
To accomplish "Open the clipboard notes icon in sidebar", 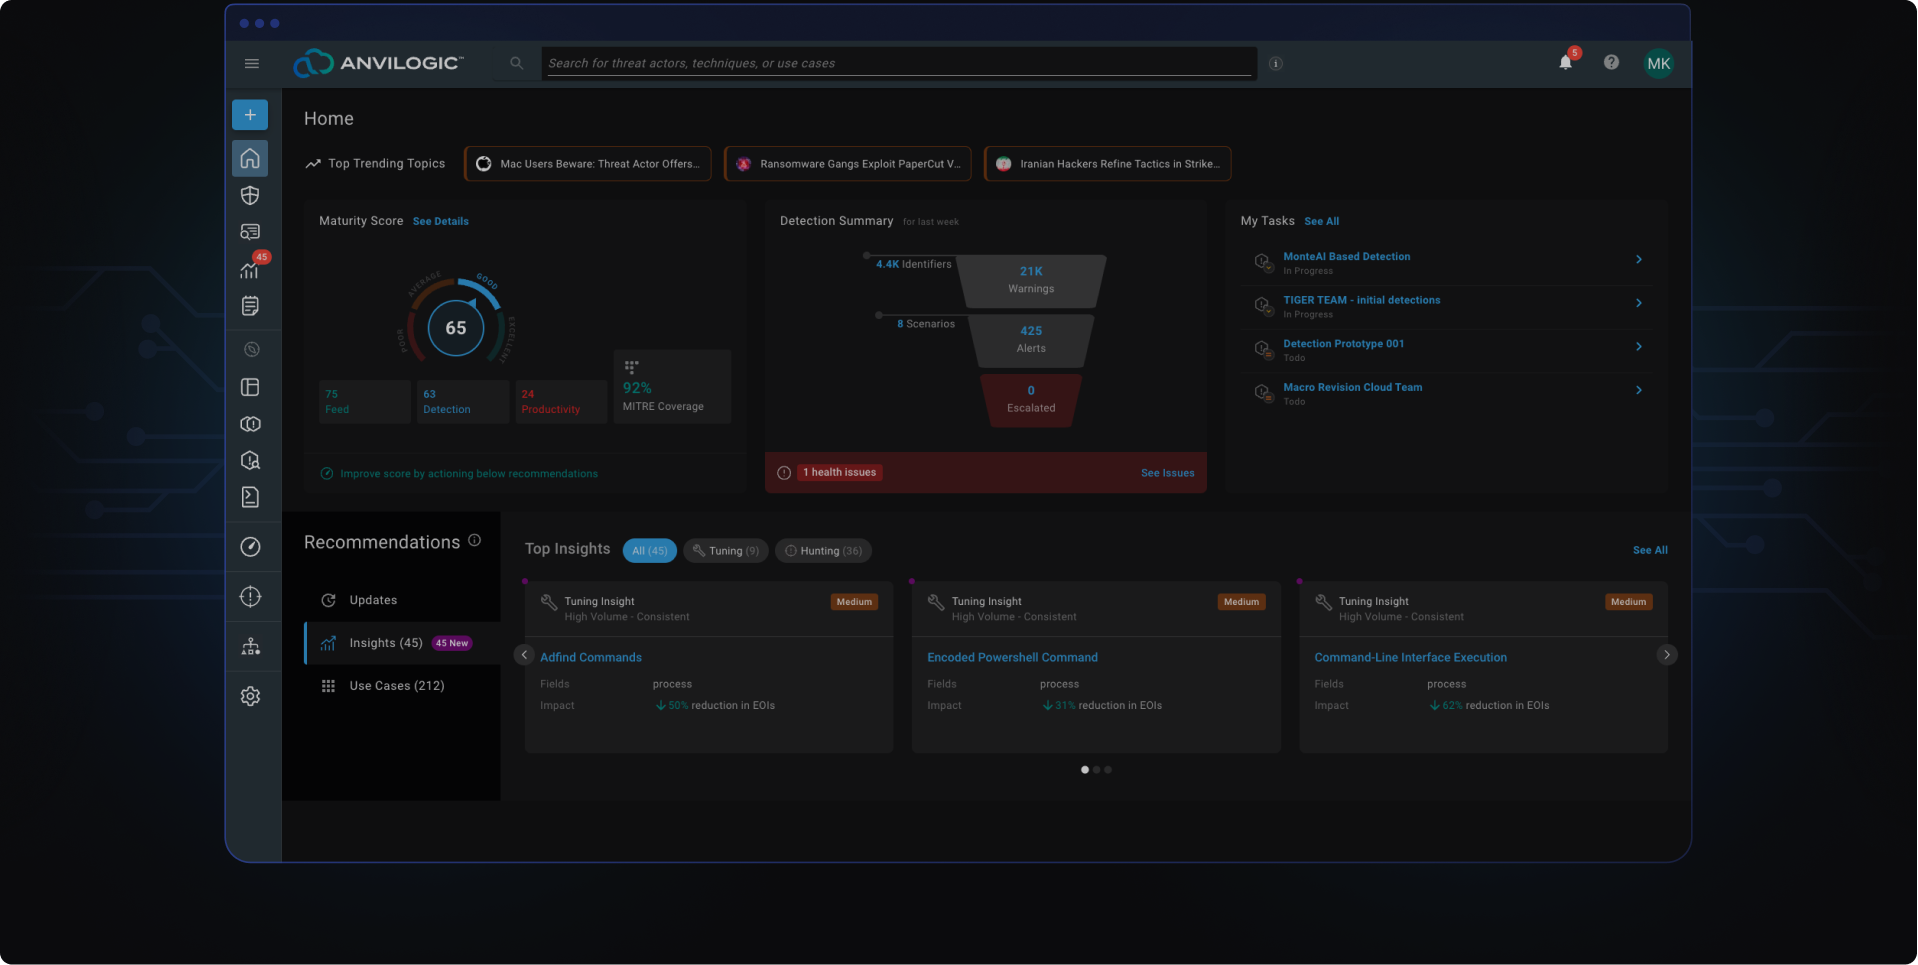I will [250, 306].
